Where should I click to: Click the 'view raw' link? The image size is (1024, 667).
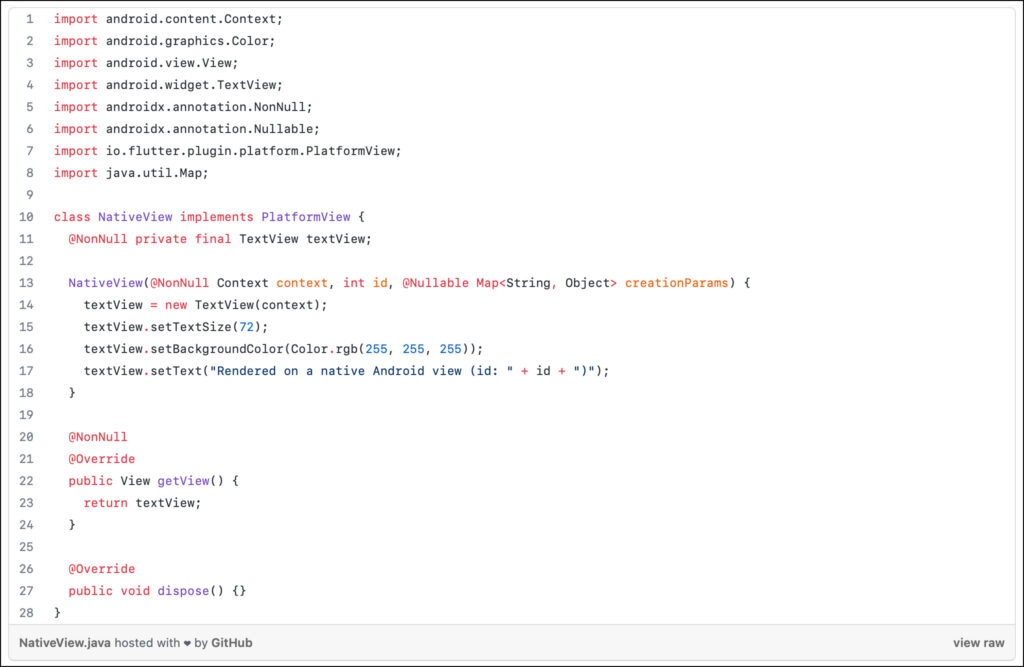pyautogui.click(x=978, y=643)
